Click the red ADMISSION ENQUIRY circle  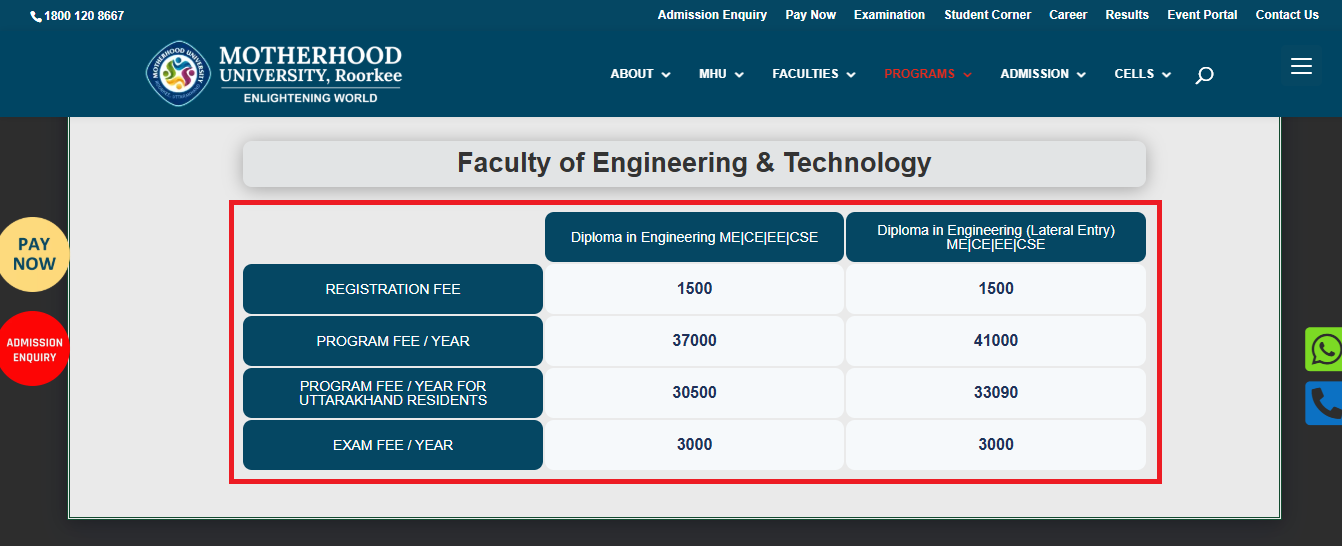[x=34, y=349]
